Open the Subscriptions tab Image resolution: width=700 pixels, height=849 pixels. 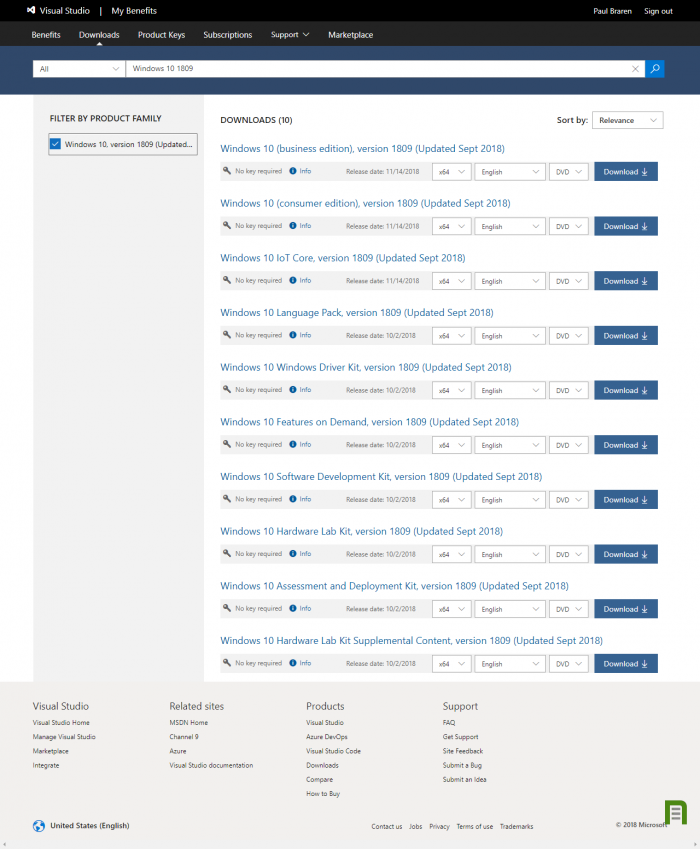[x=227, y=35]
